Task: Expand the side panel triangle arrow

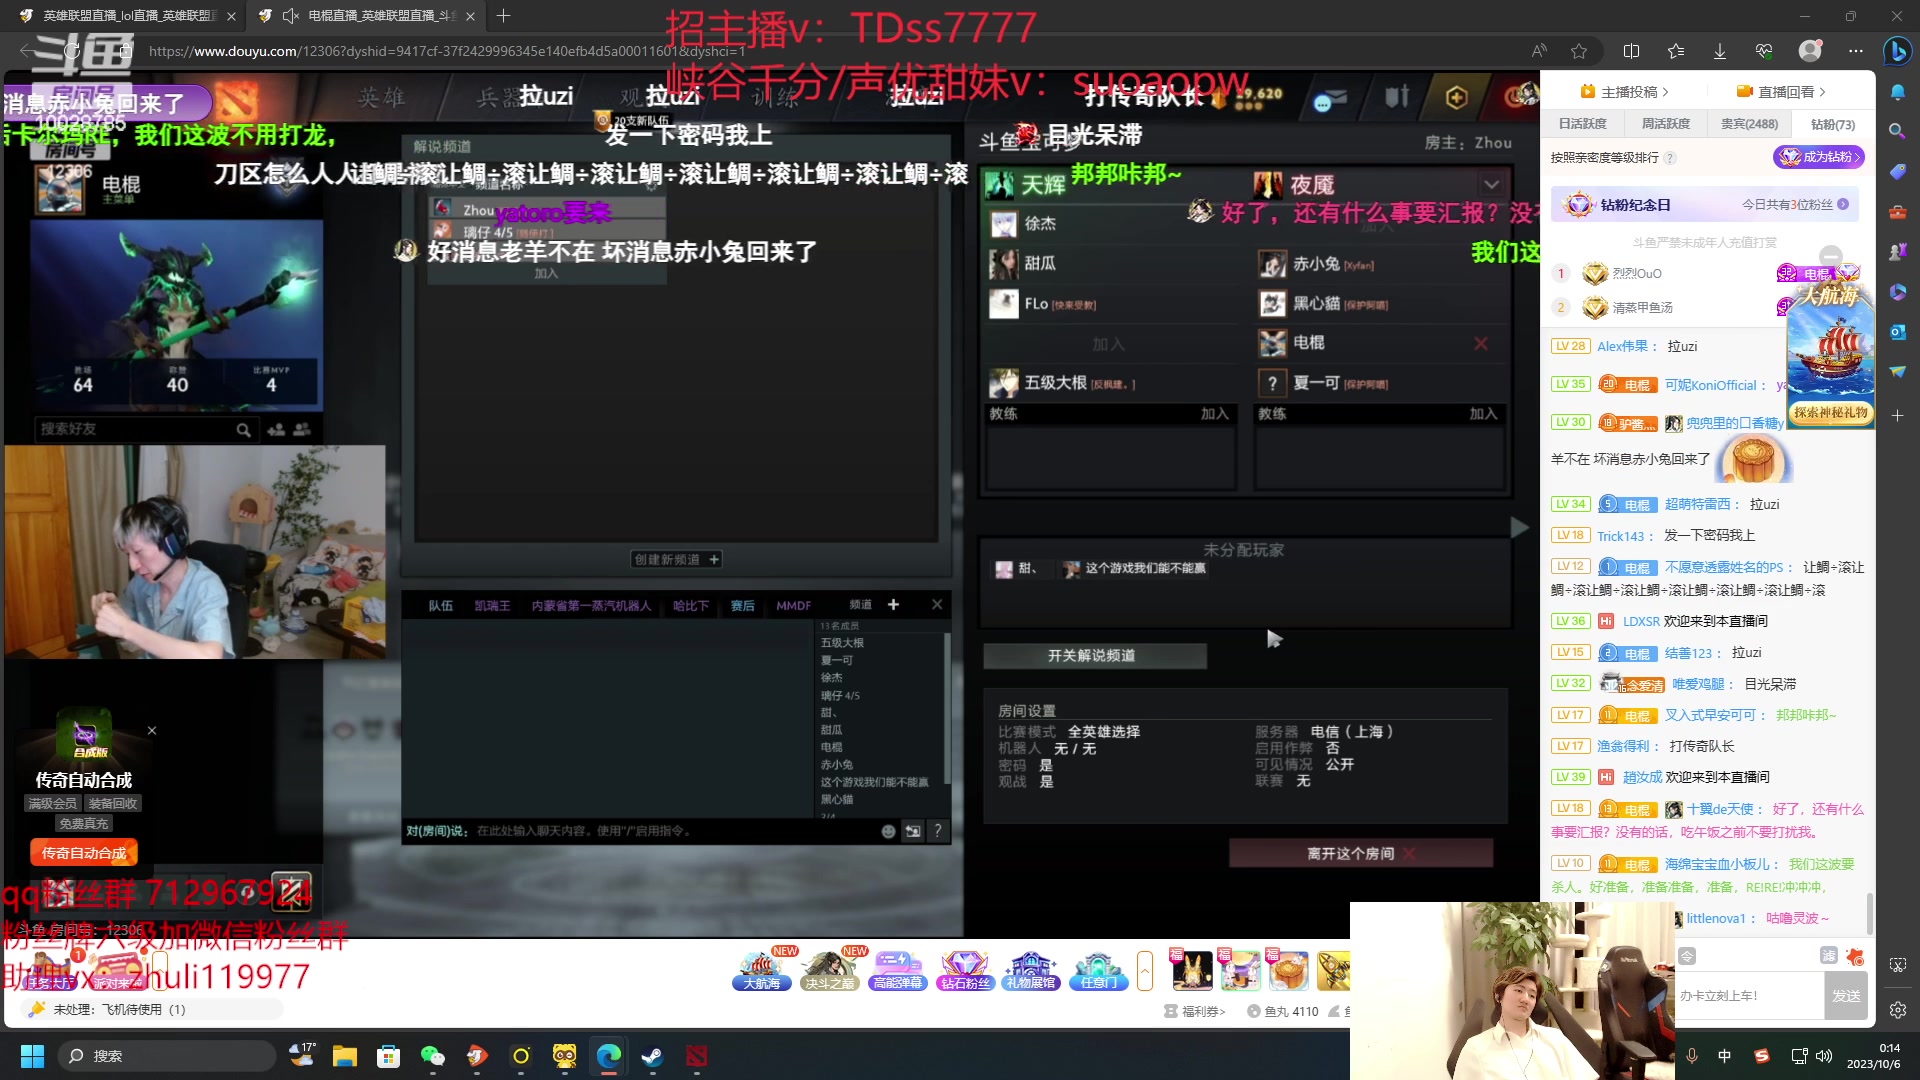Action: point(1519,528)
